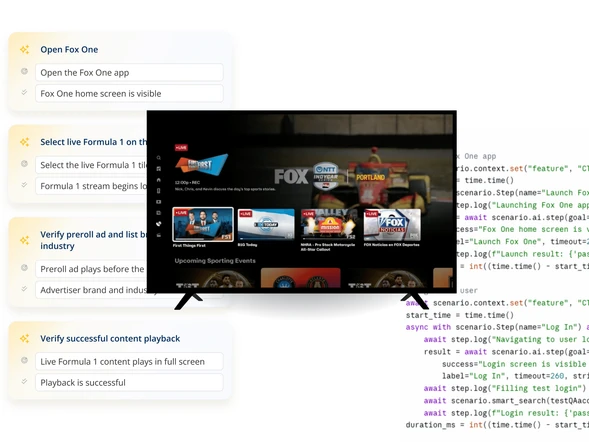
Task: Select the Verify preroll ad and list step title
Action: point(94,240)
